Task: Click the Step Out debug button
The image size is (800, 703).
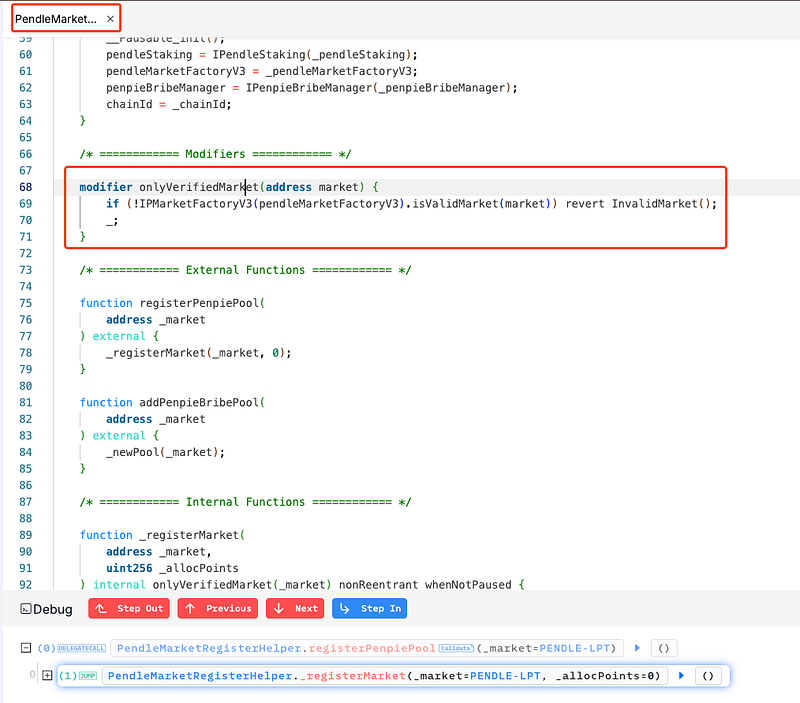Action: (129, 608)
